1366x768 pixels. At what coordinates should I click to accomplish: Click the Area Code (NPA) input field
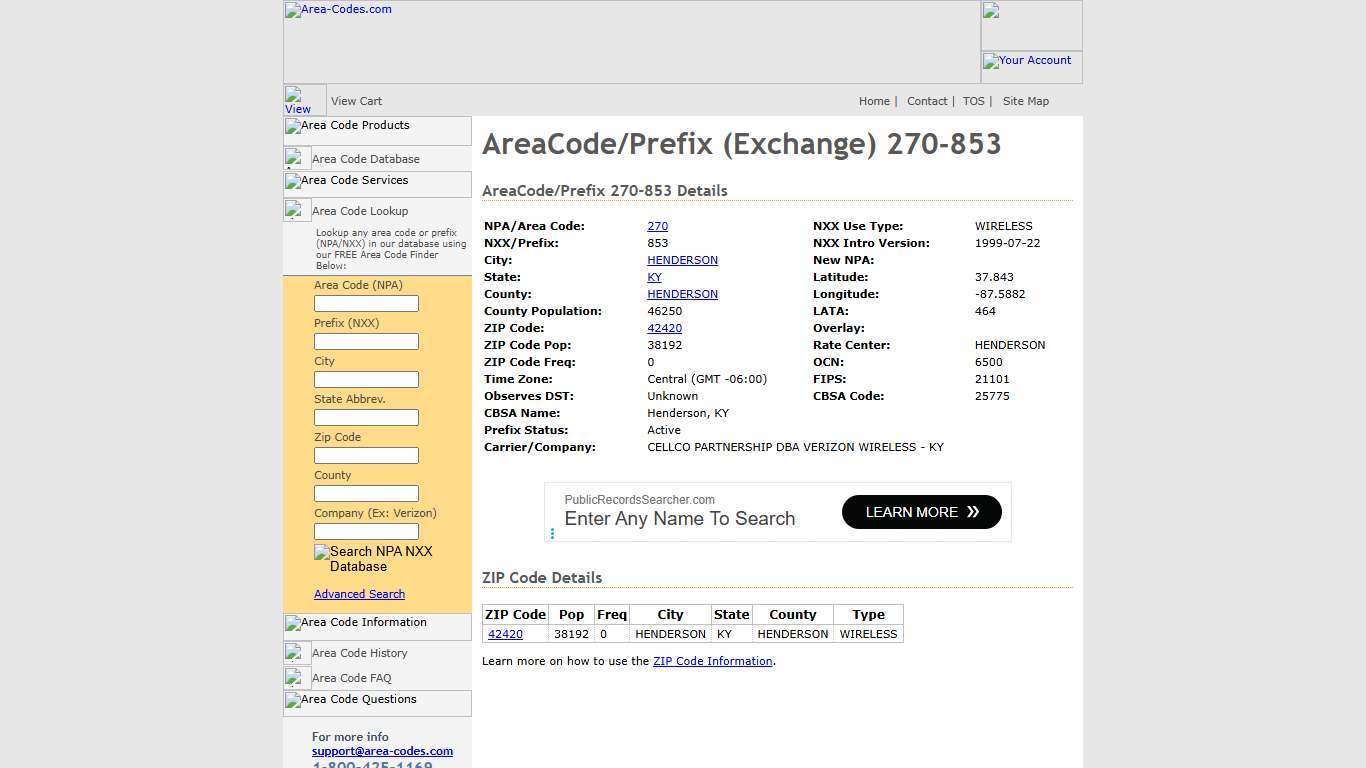tap(366, 303)
